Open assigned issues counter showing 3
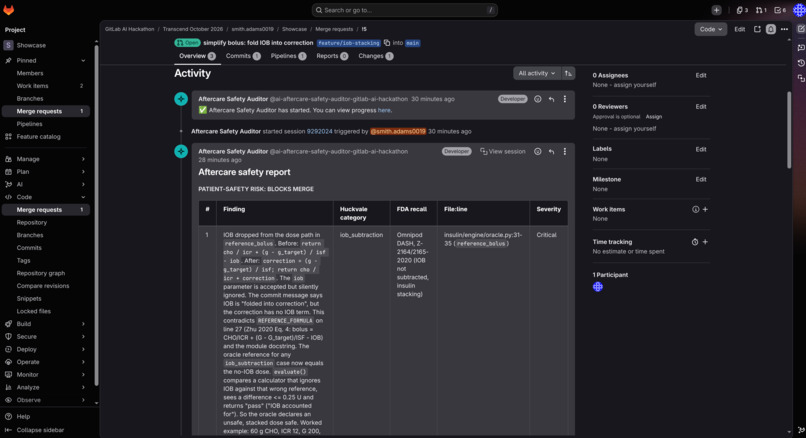 click(x=742, y=10)
